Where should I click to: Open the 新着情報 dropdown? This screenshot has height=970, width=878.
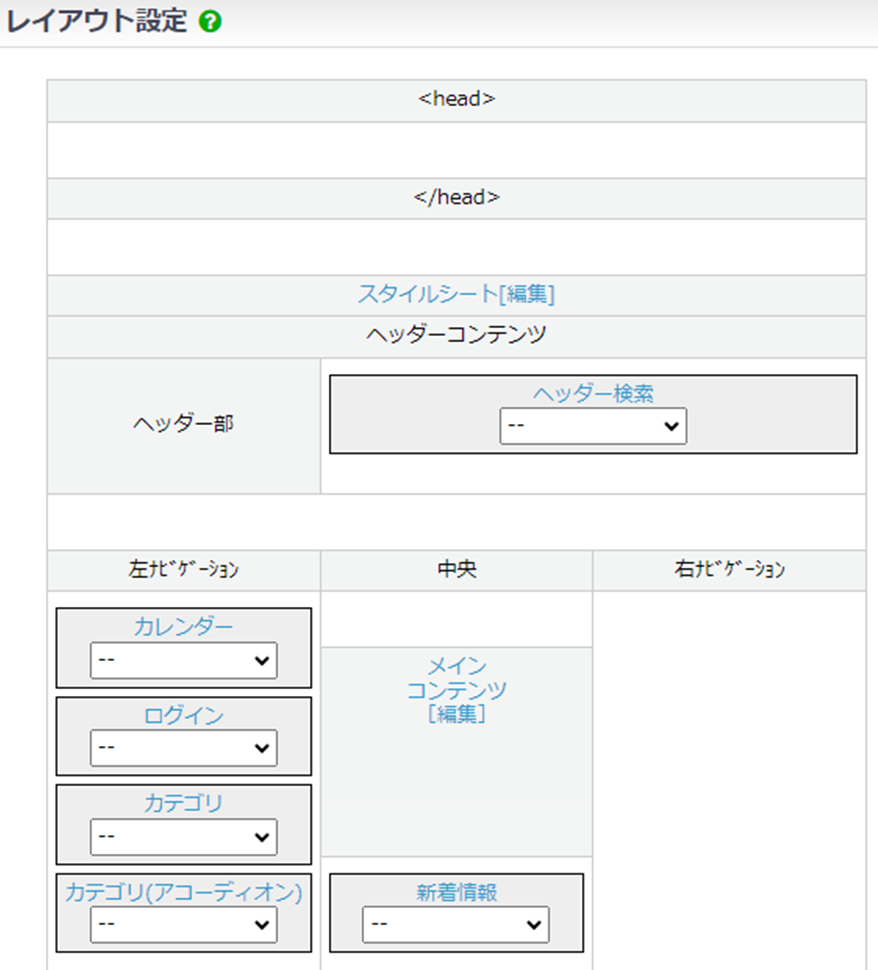[x=456, y=925]
